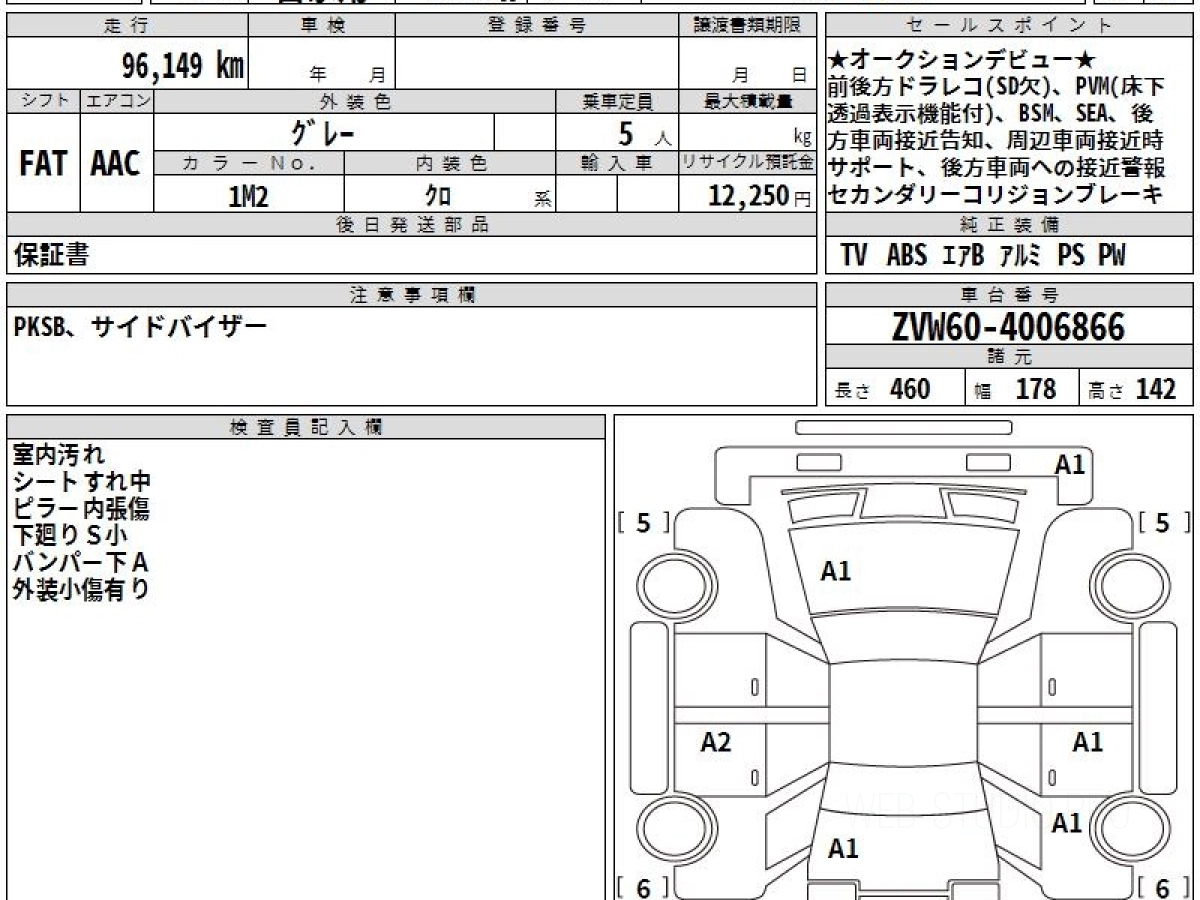This screenshot has width=1200, height=900.
Task: Click the 注意事項欄 header
Action: coord(412,295)
